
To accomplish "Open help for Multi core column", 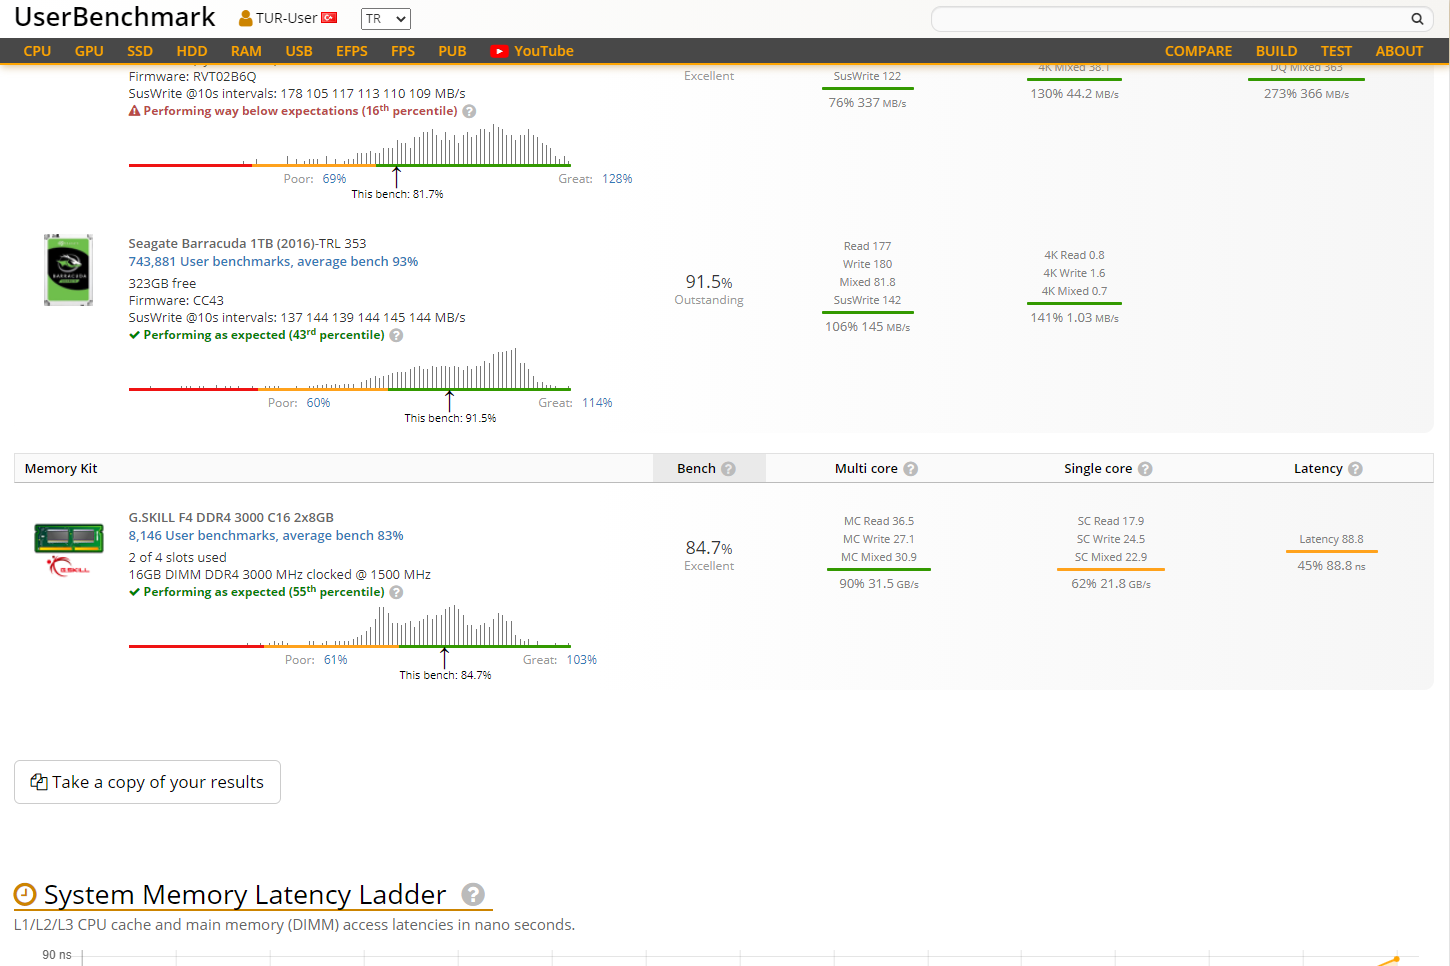I will coord(910,469).
